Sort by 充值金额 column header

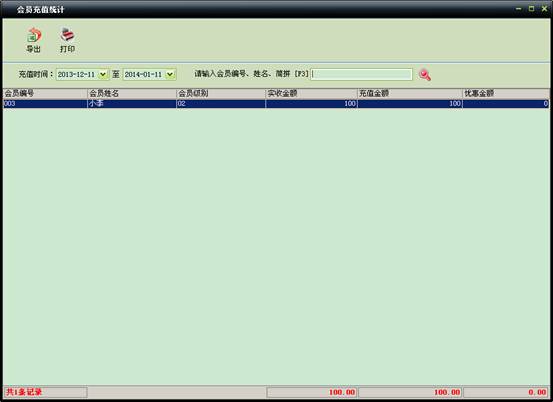(410, 93)
